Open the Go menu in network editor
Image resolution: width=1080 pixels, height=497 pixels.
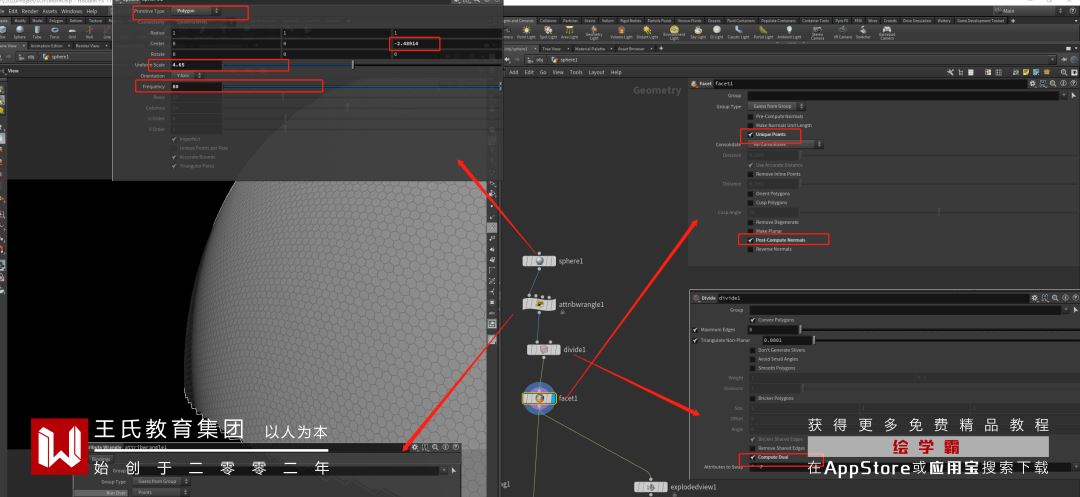[543, 72]
